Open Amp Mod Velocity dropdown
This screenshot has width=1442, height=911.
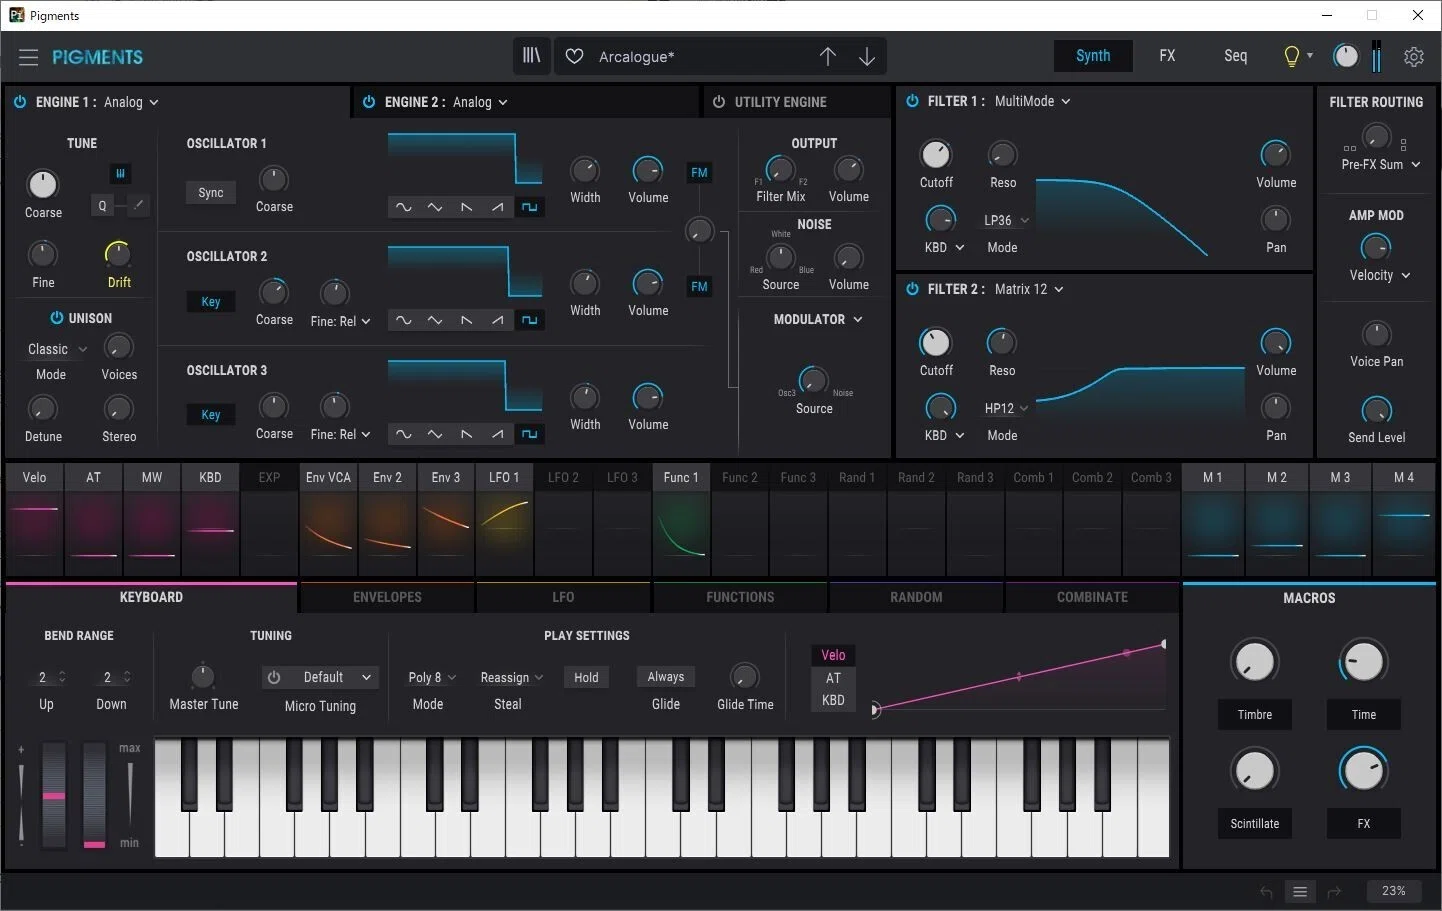(x=1380, y=275)
